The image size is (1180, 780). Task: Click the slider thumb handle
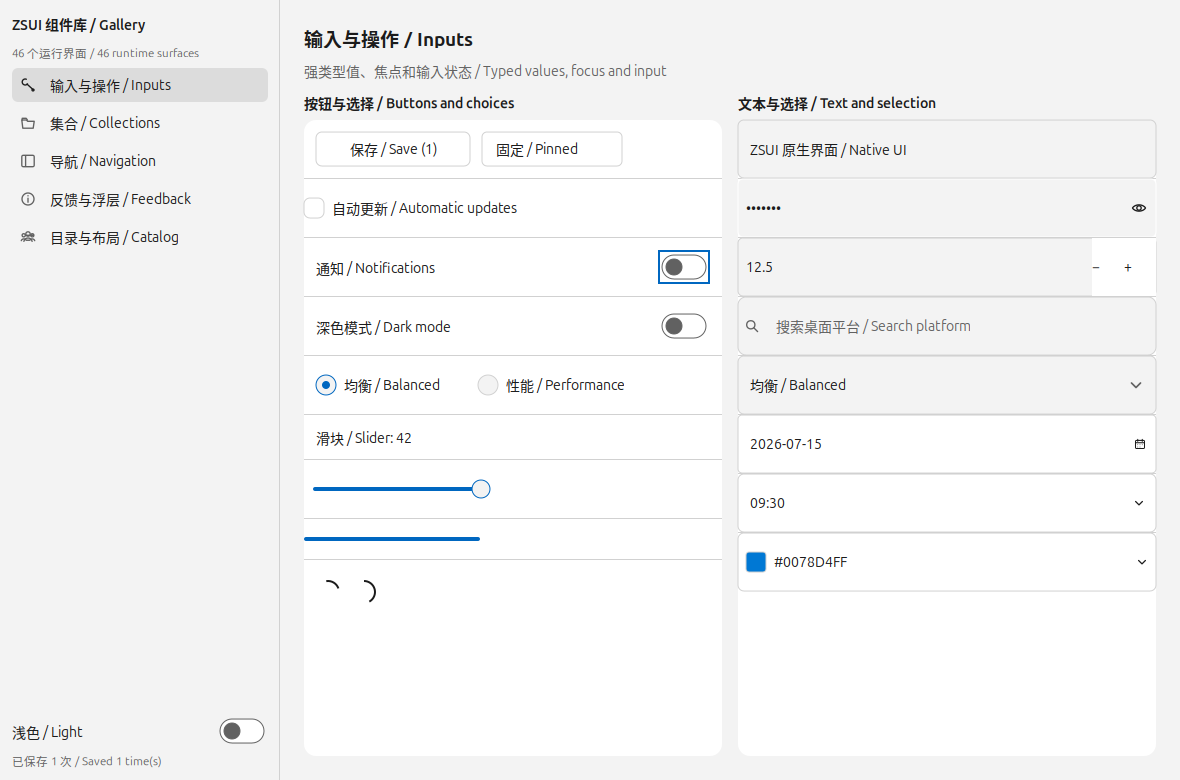(481, 489)
